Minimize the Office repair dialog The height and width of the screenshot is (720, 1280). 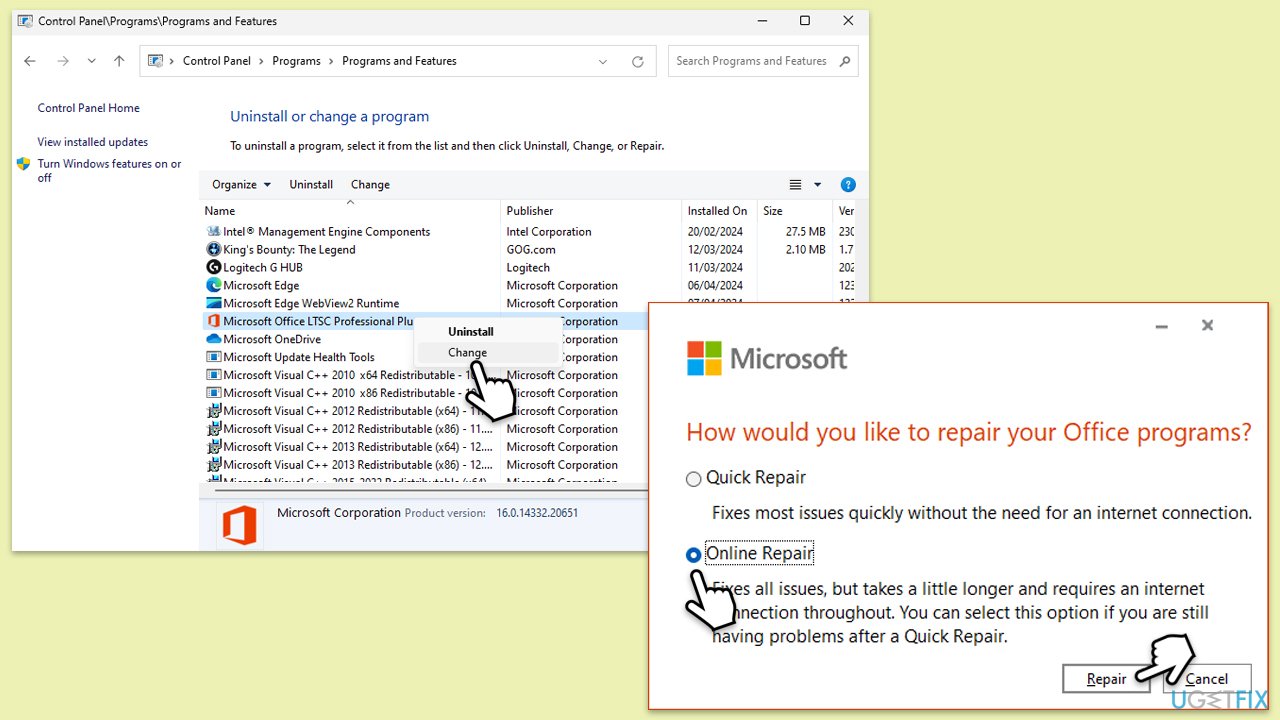[x=1161, y=326]
